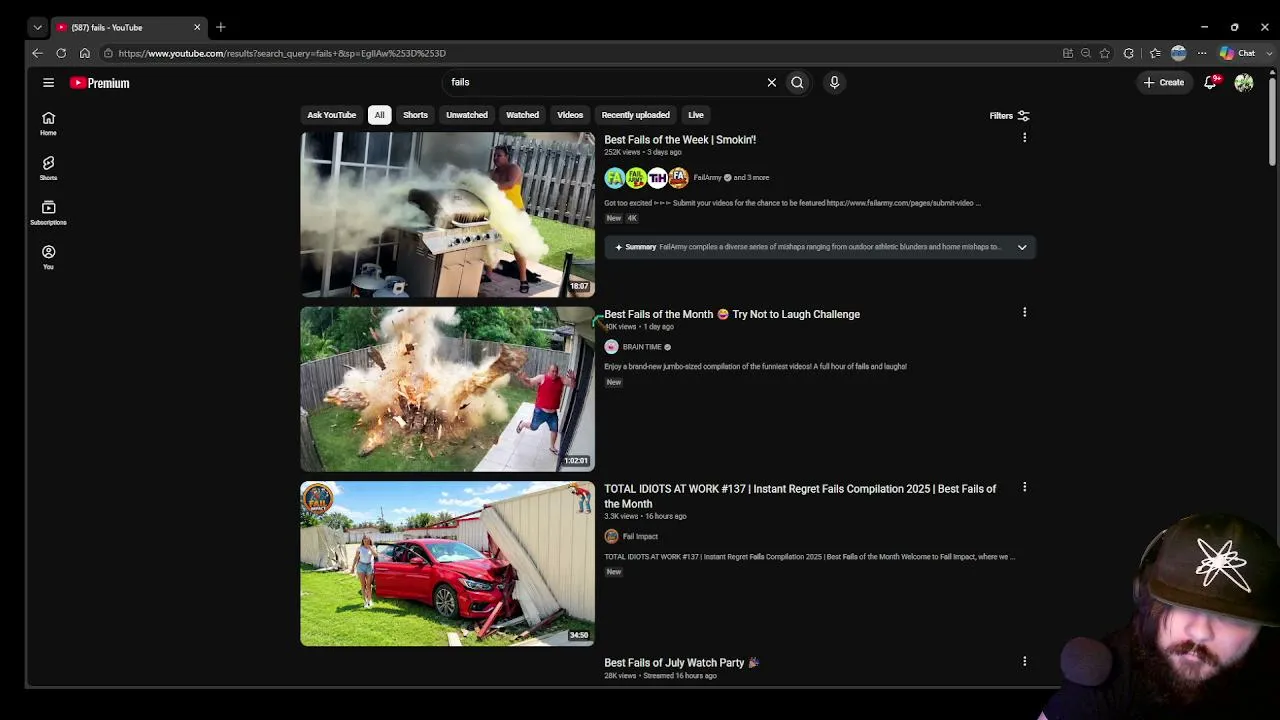Open the favorites list icon

tap(1155, 53)
